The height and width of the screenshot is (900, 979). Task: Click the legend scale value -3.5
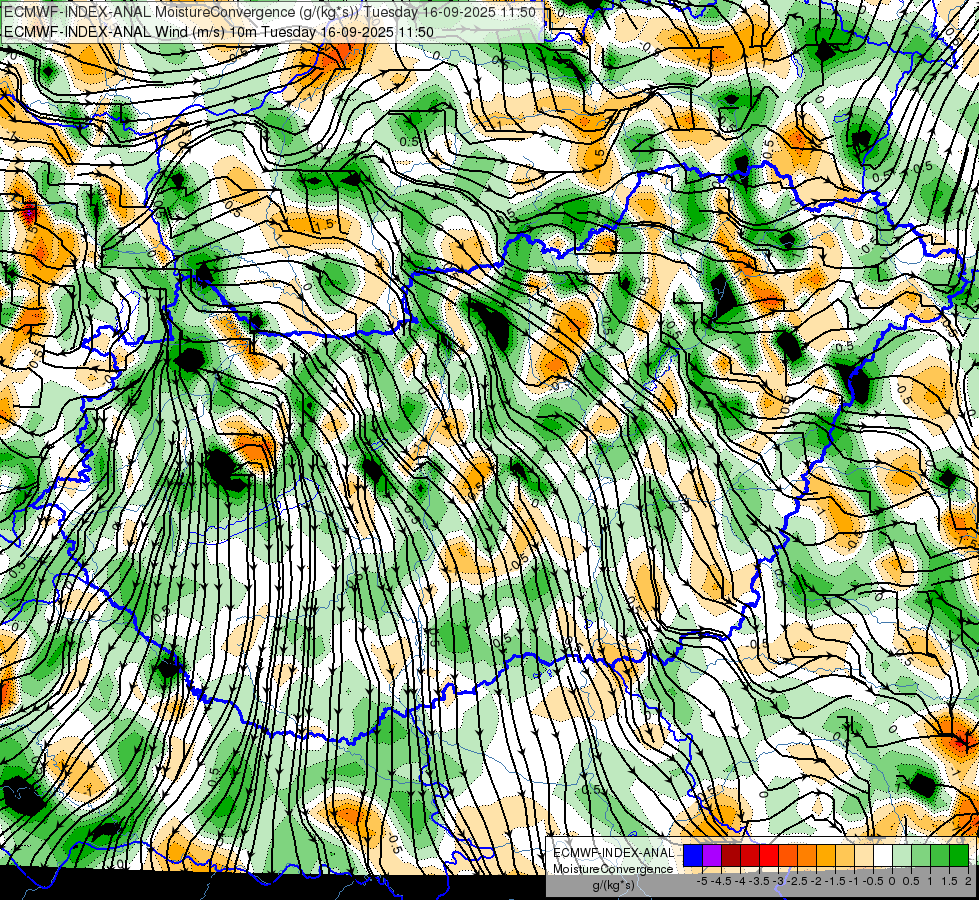[x=759, y=881]
